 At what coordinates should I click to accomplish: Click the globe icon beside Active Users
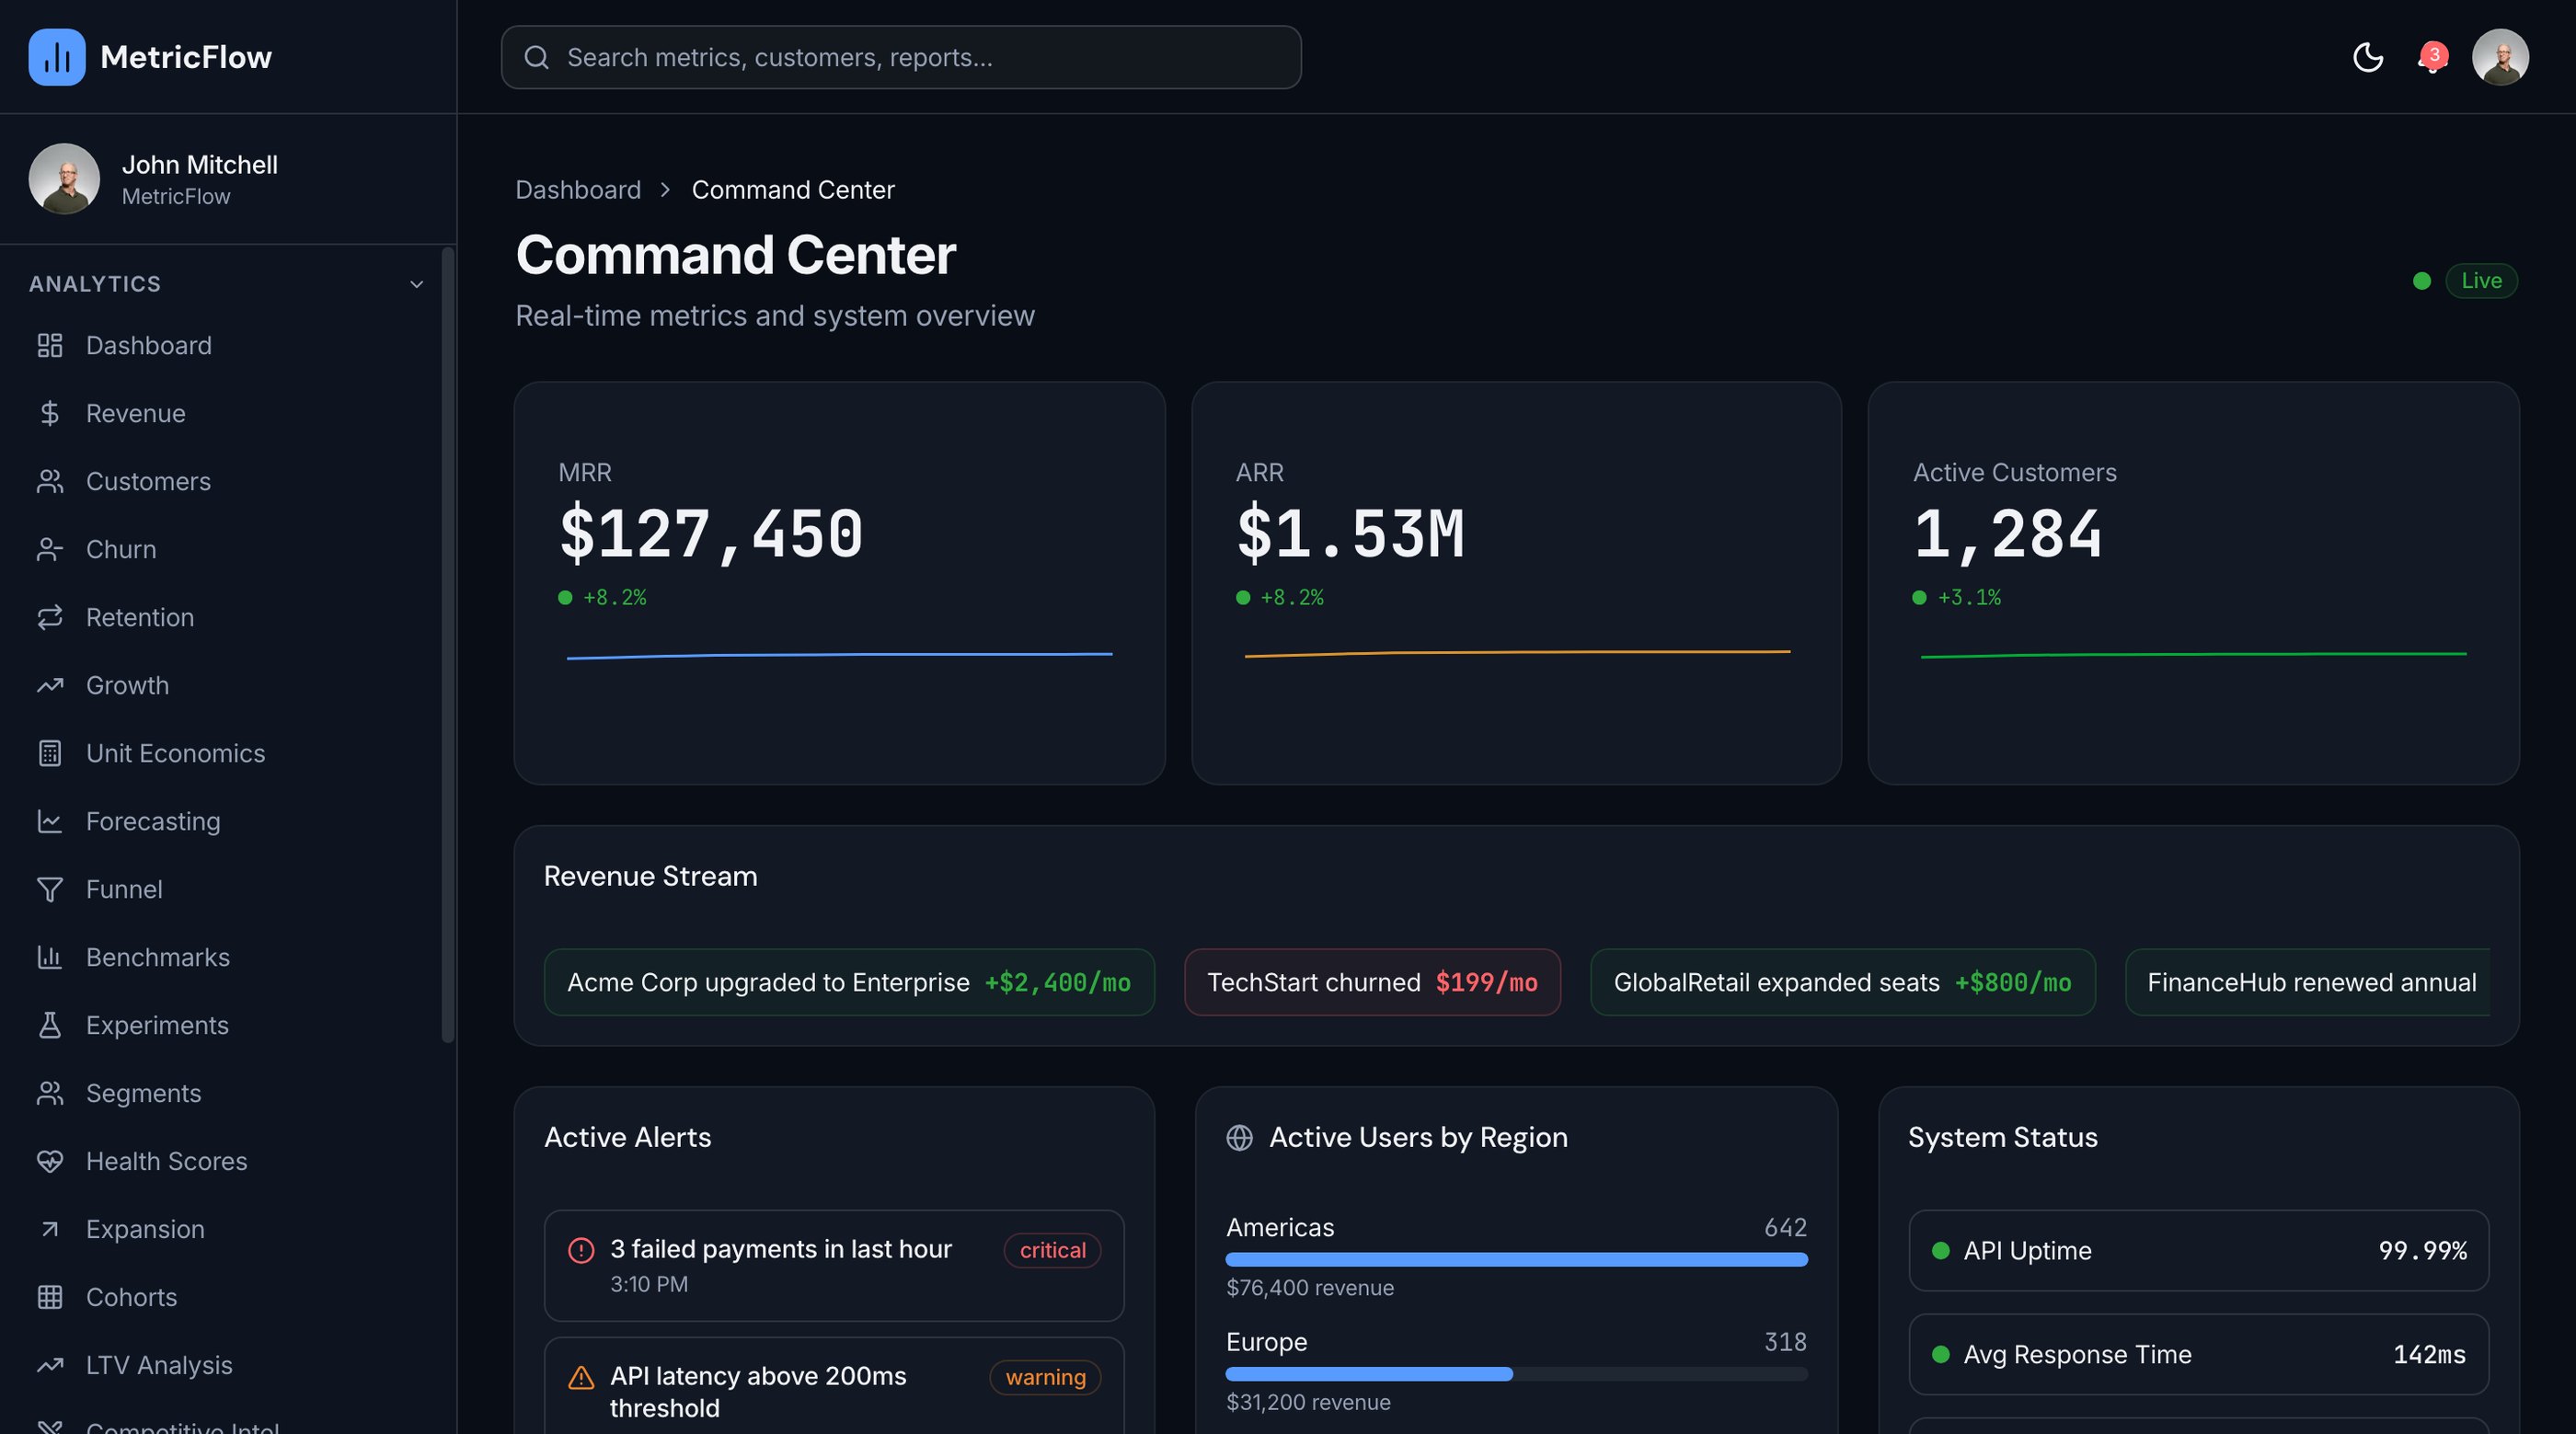pyautogui.click(x=1239, y=1138)
